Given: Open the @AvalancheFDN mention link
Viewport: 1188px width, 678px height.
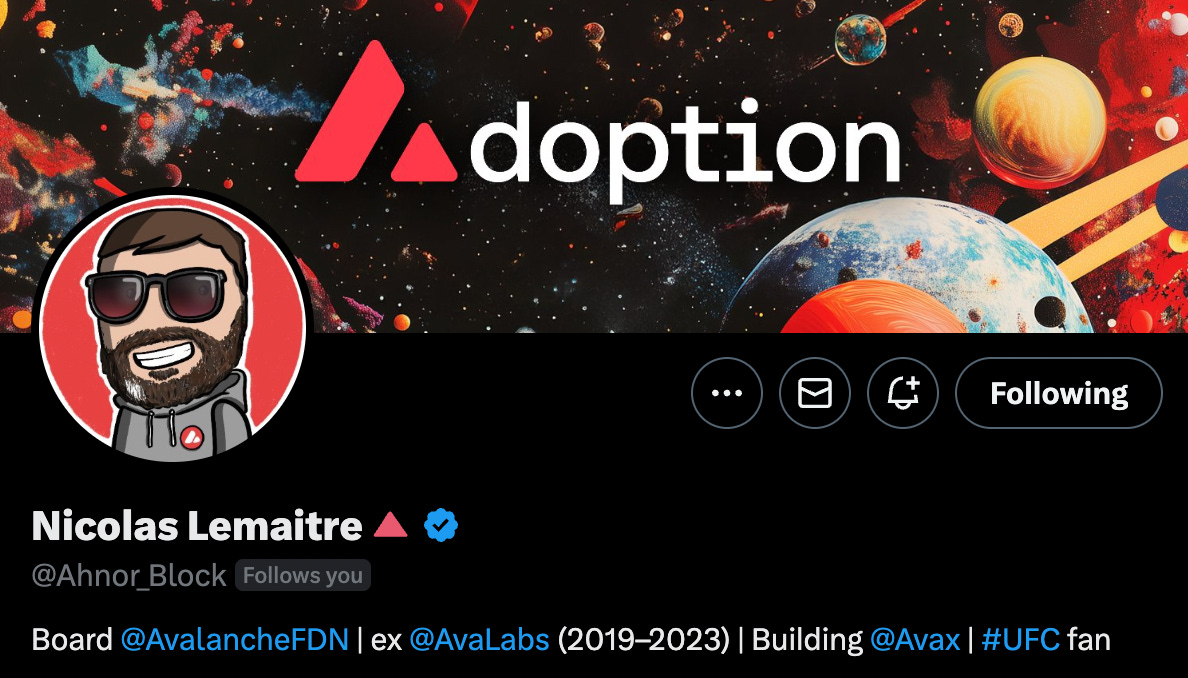Looking at the screenshot, I should point(235,640).
